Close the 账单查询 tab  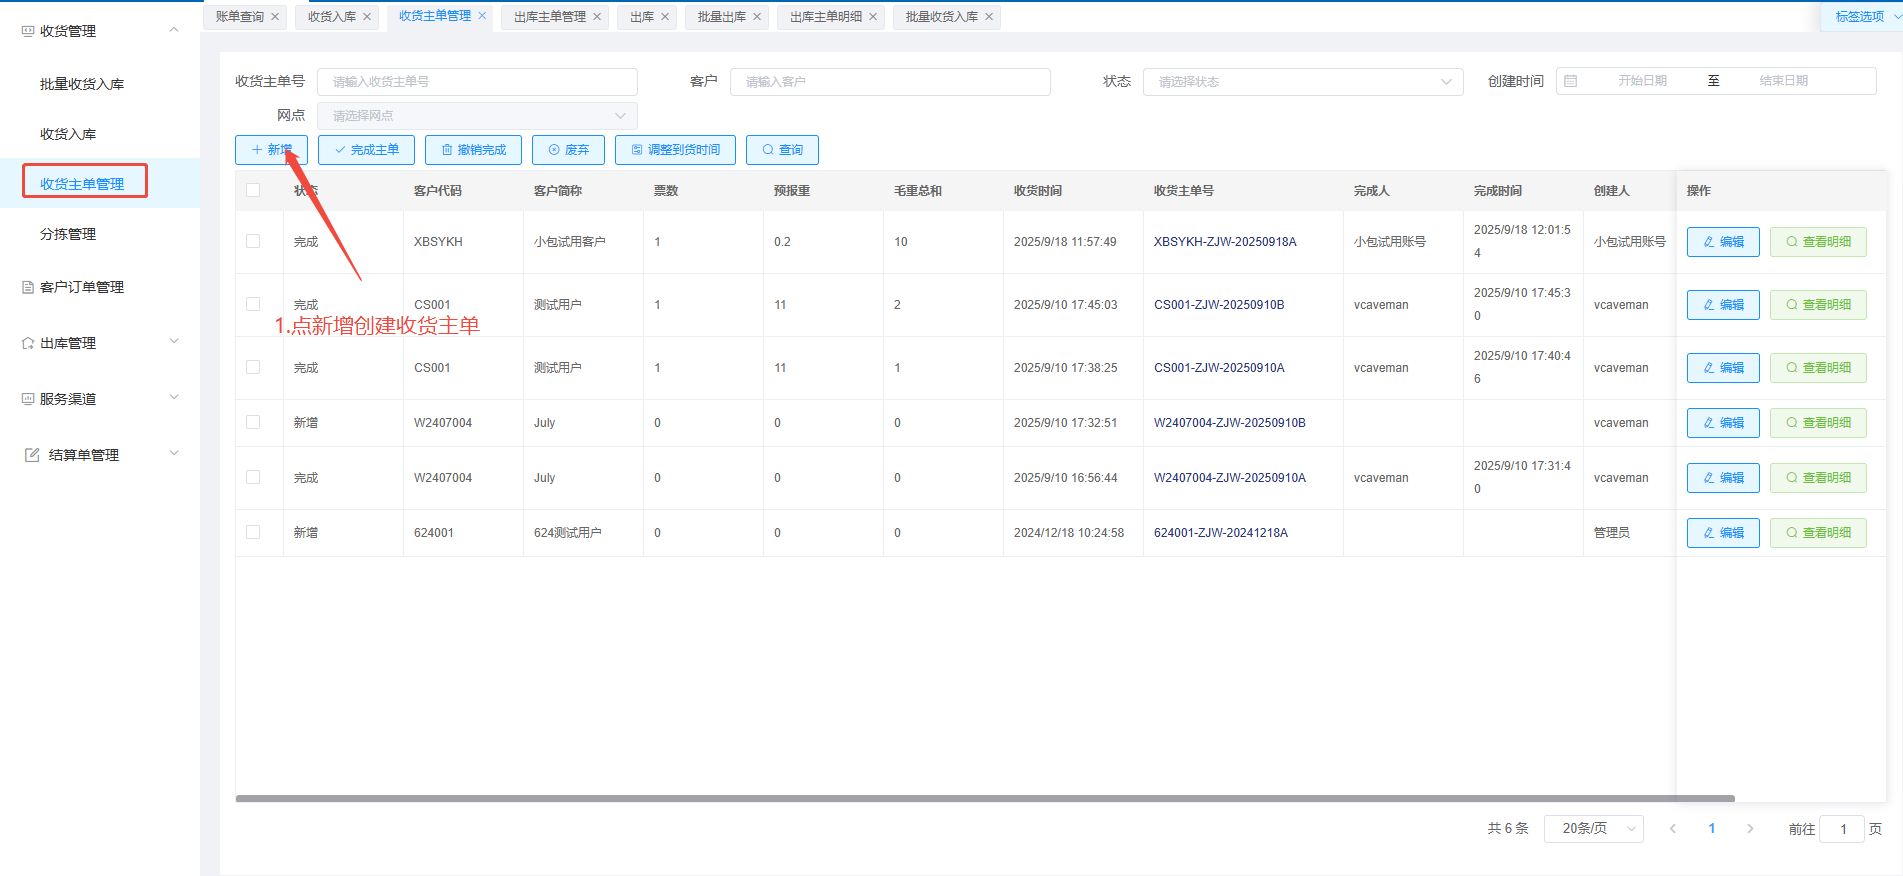pos(275,17)
